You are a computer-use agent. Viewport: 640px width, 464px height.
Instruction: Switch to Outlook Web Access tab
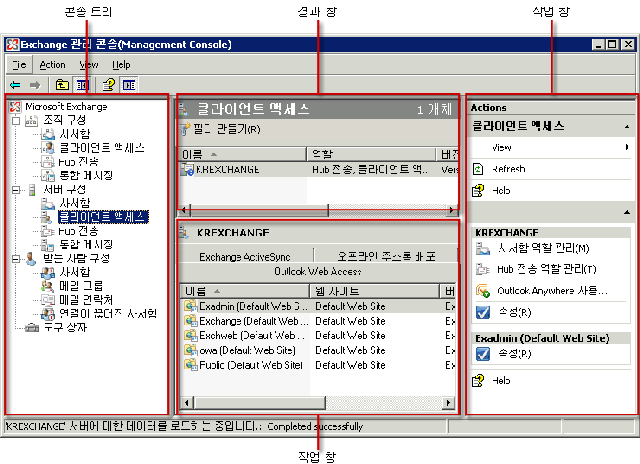(318, 271)
